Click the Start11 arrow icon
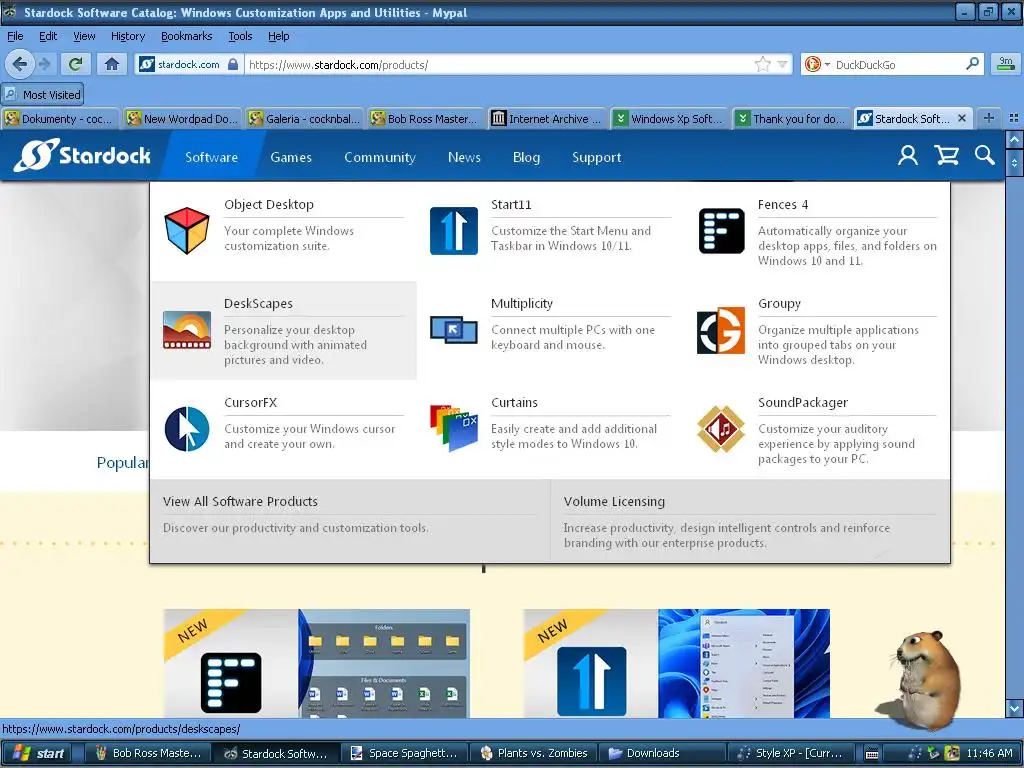Viewport: 1024px width, 768px height. (454, 231)
